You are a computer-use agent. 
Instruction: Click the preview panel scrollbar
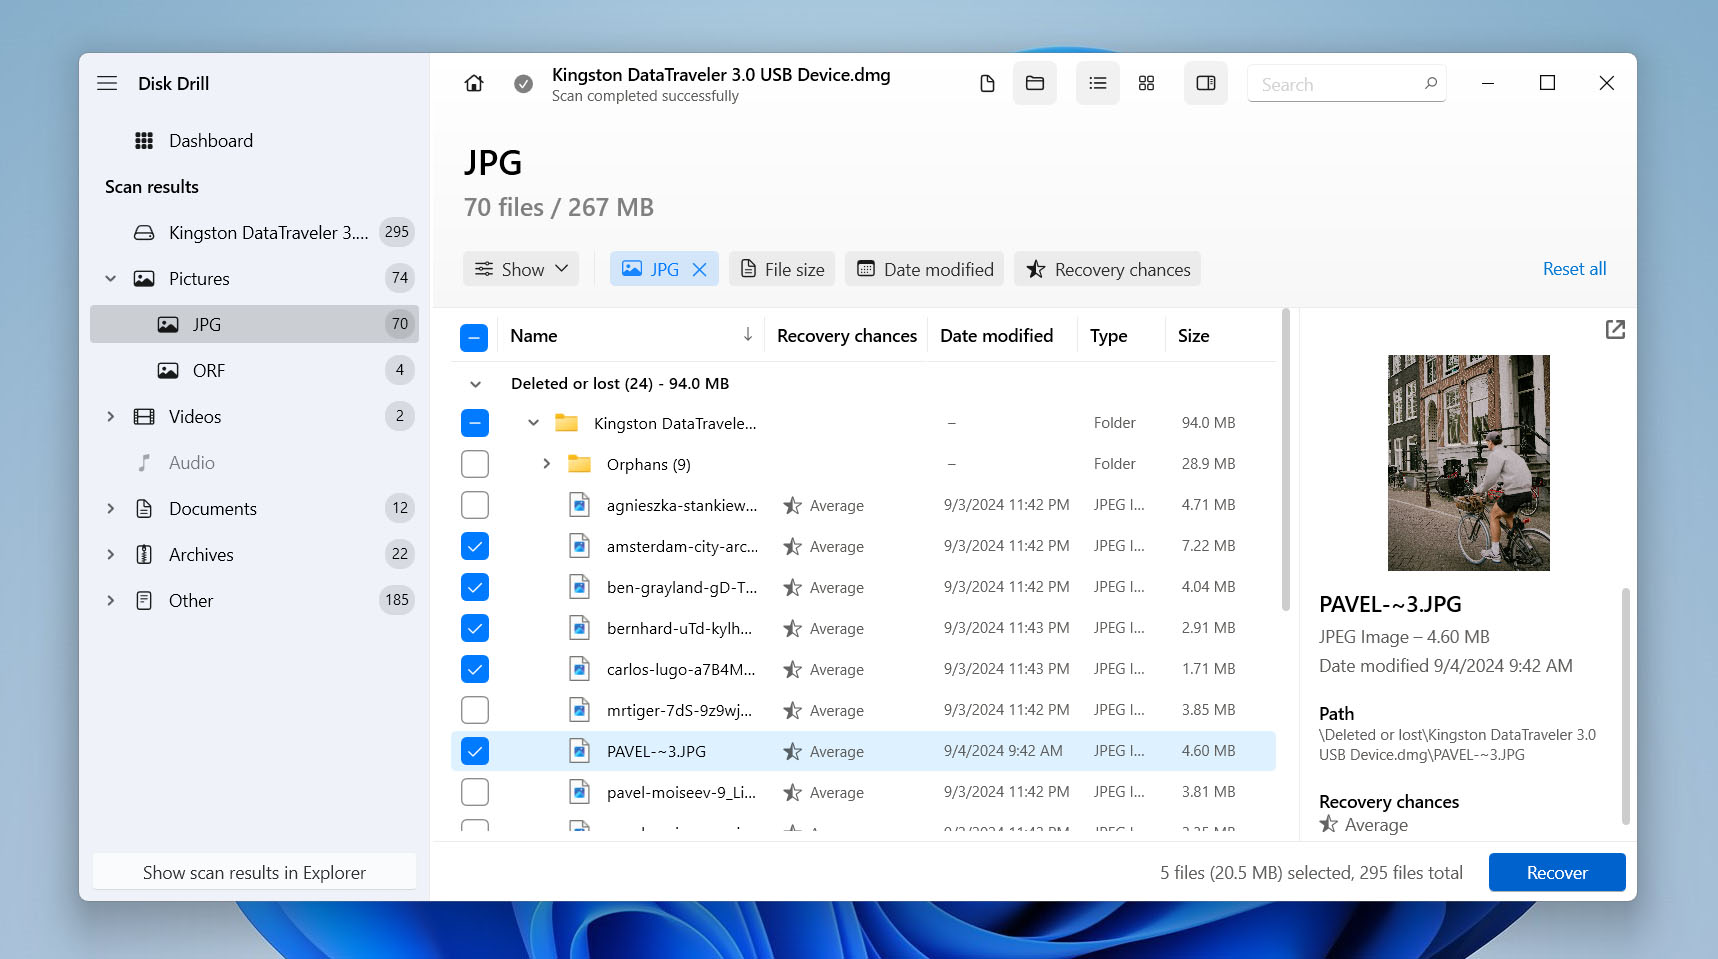(x=1626, y=706)
